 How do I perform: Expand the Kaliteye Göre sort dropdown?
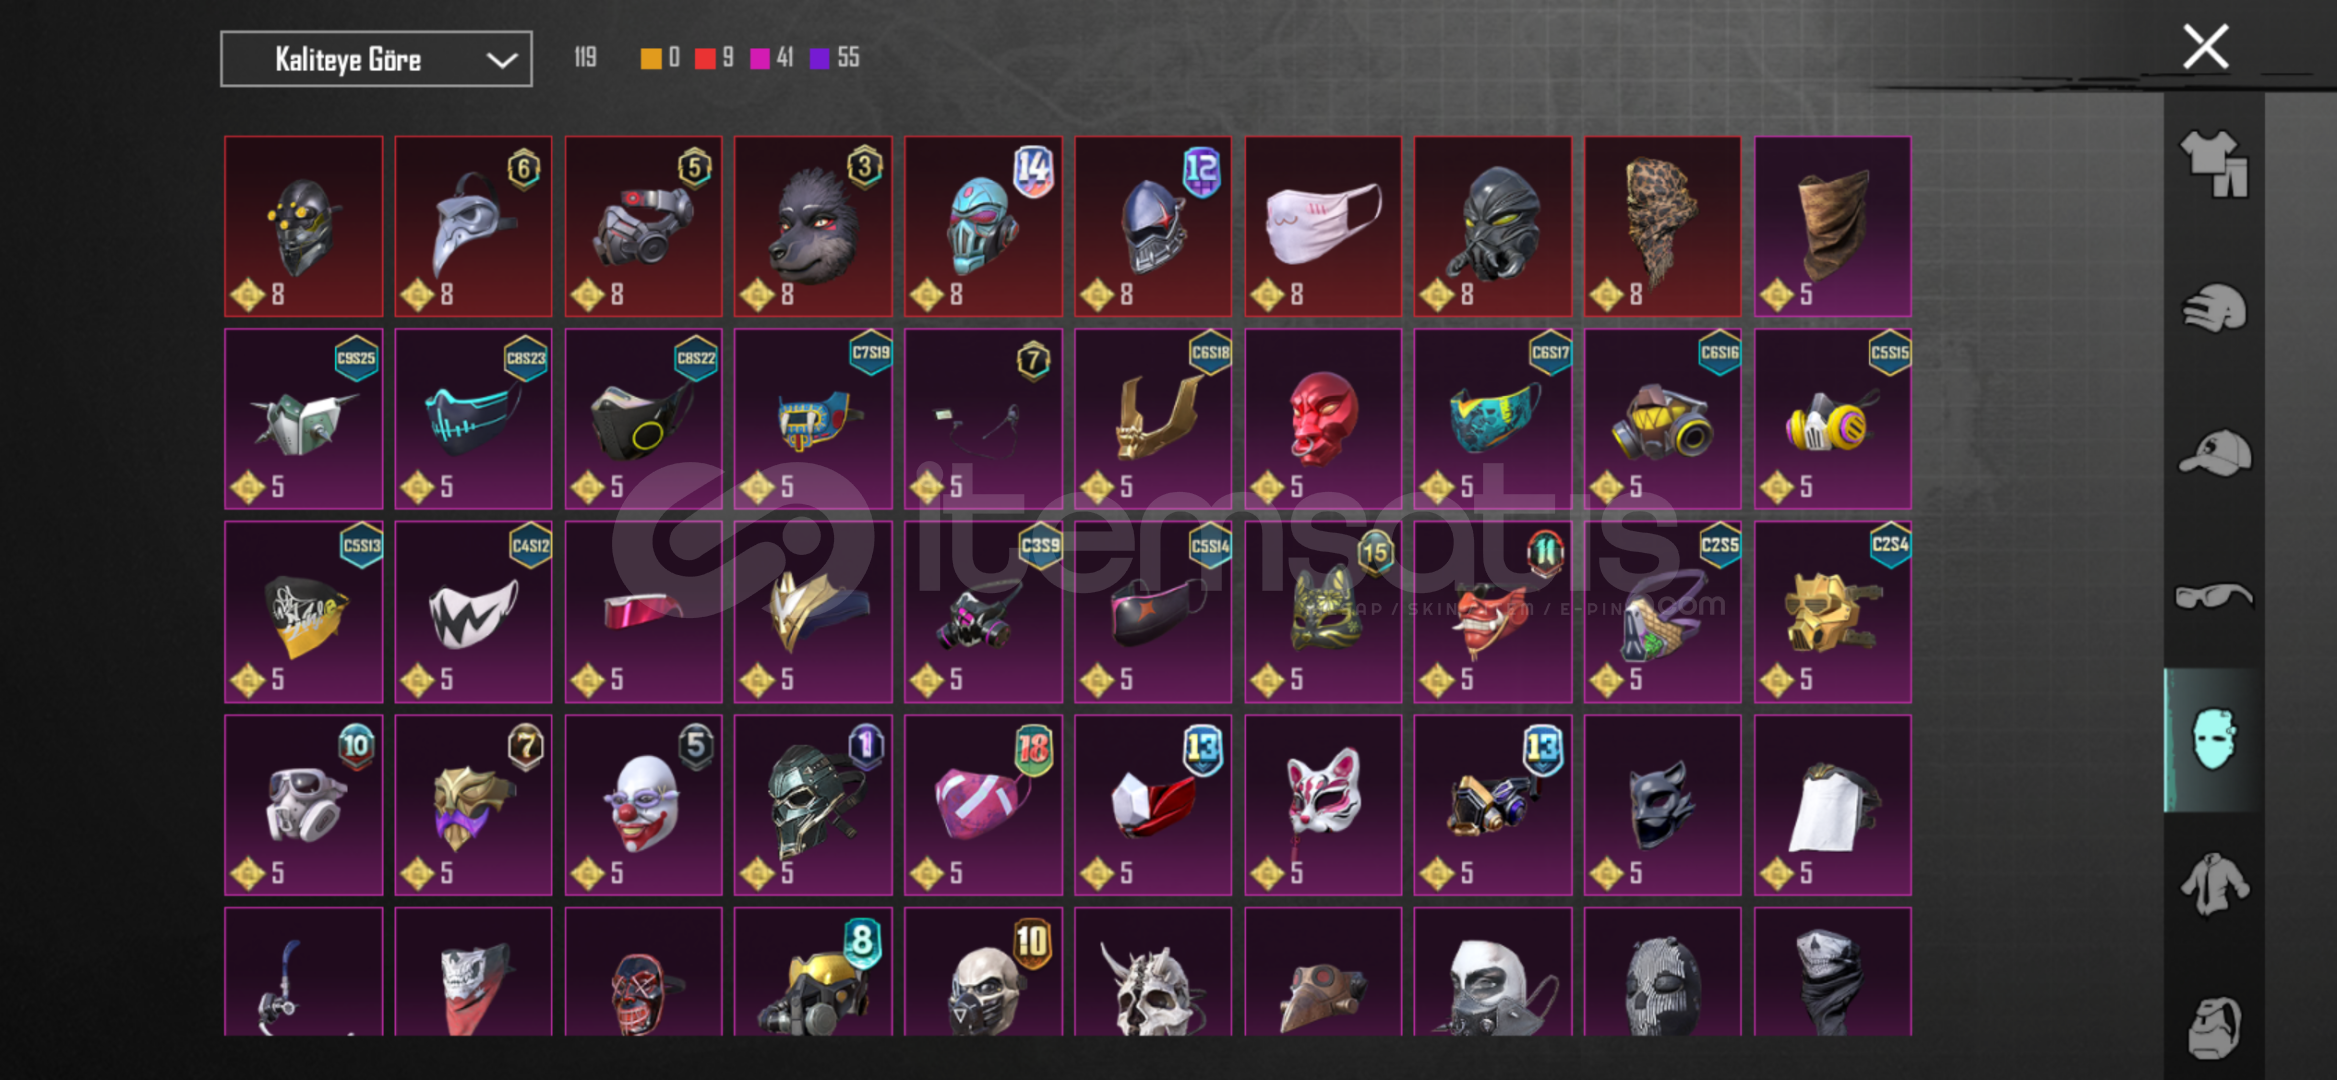[x=376, y=59]
